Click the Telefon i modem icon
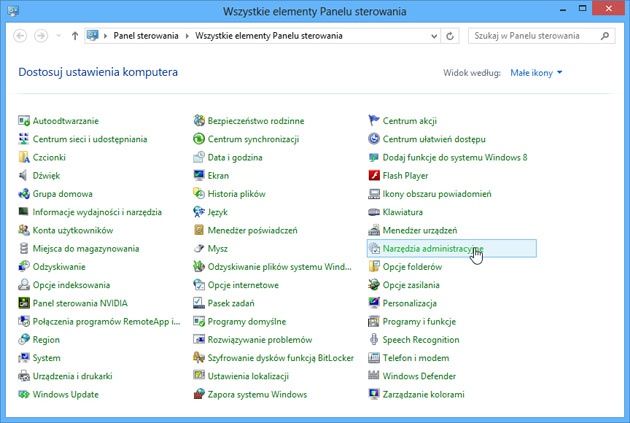 (x=374, y=358)
